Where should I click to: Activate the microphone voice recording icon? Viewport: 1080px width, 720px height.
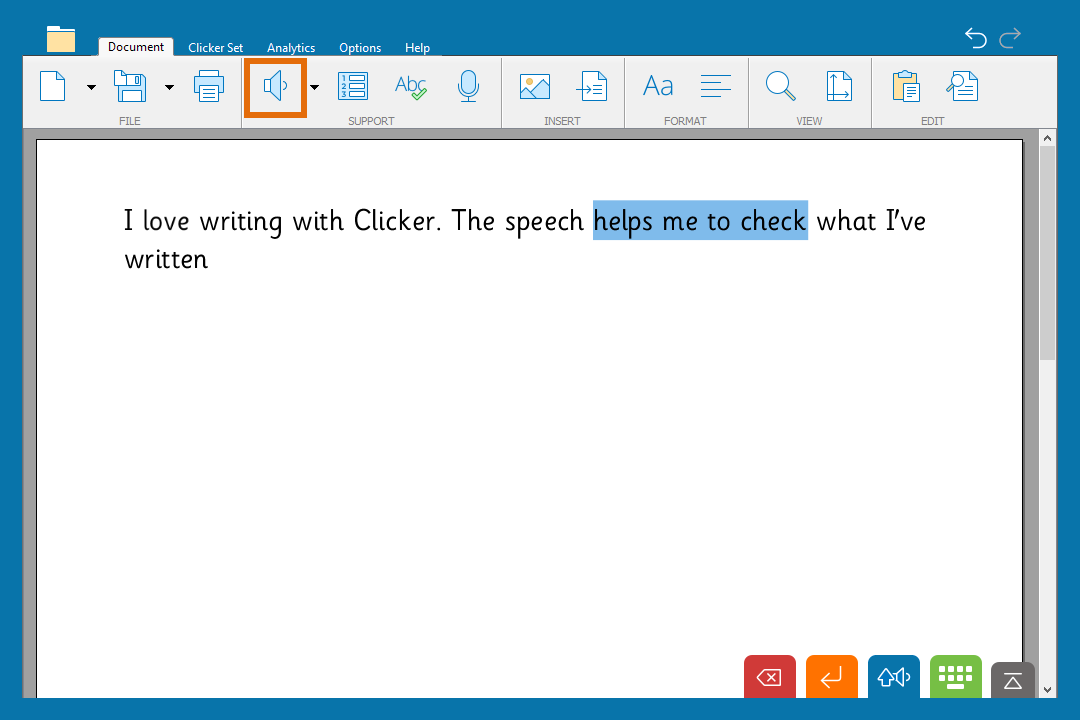click(x=468, y=87)
